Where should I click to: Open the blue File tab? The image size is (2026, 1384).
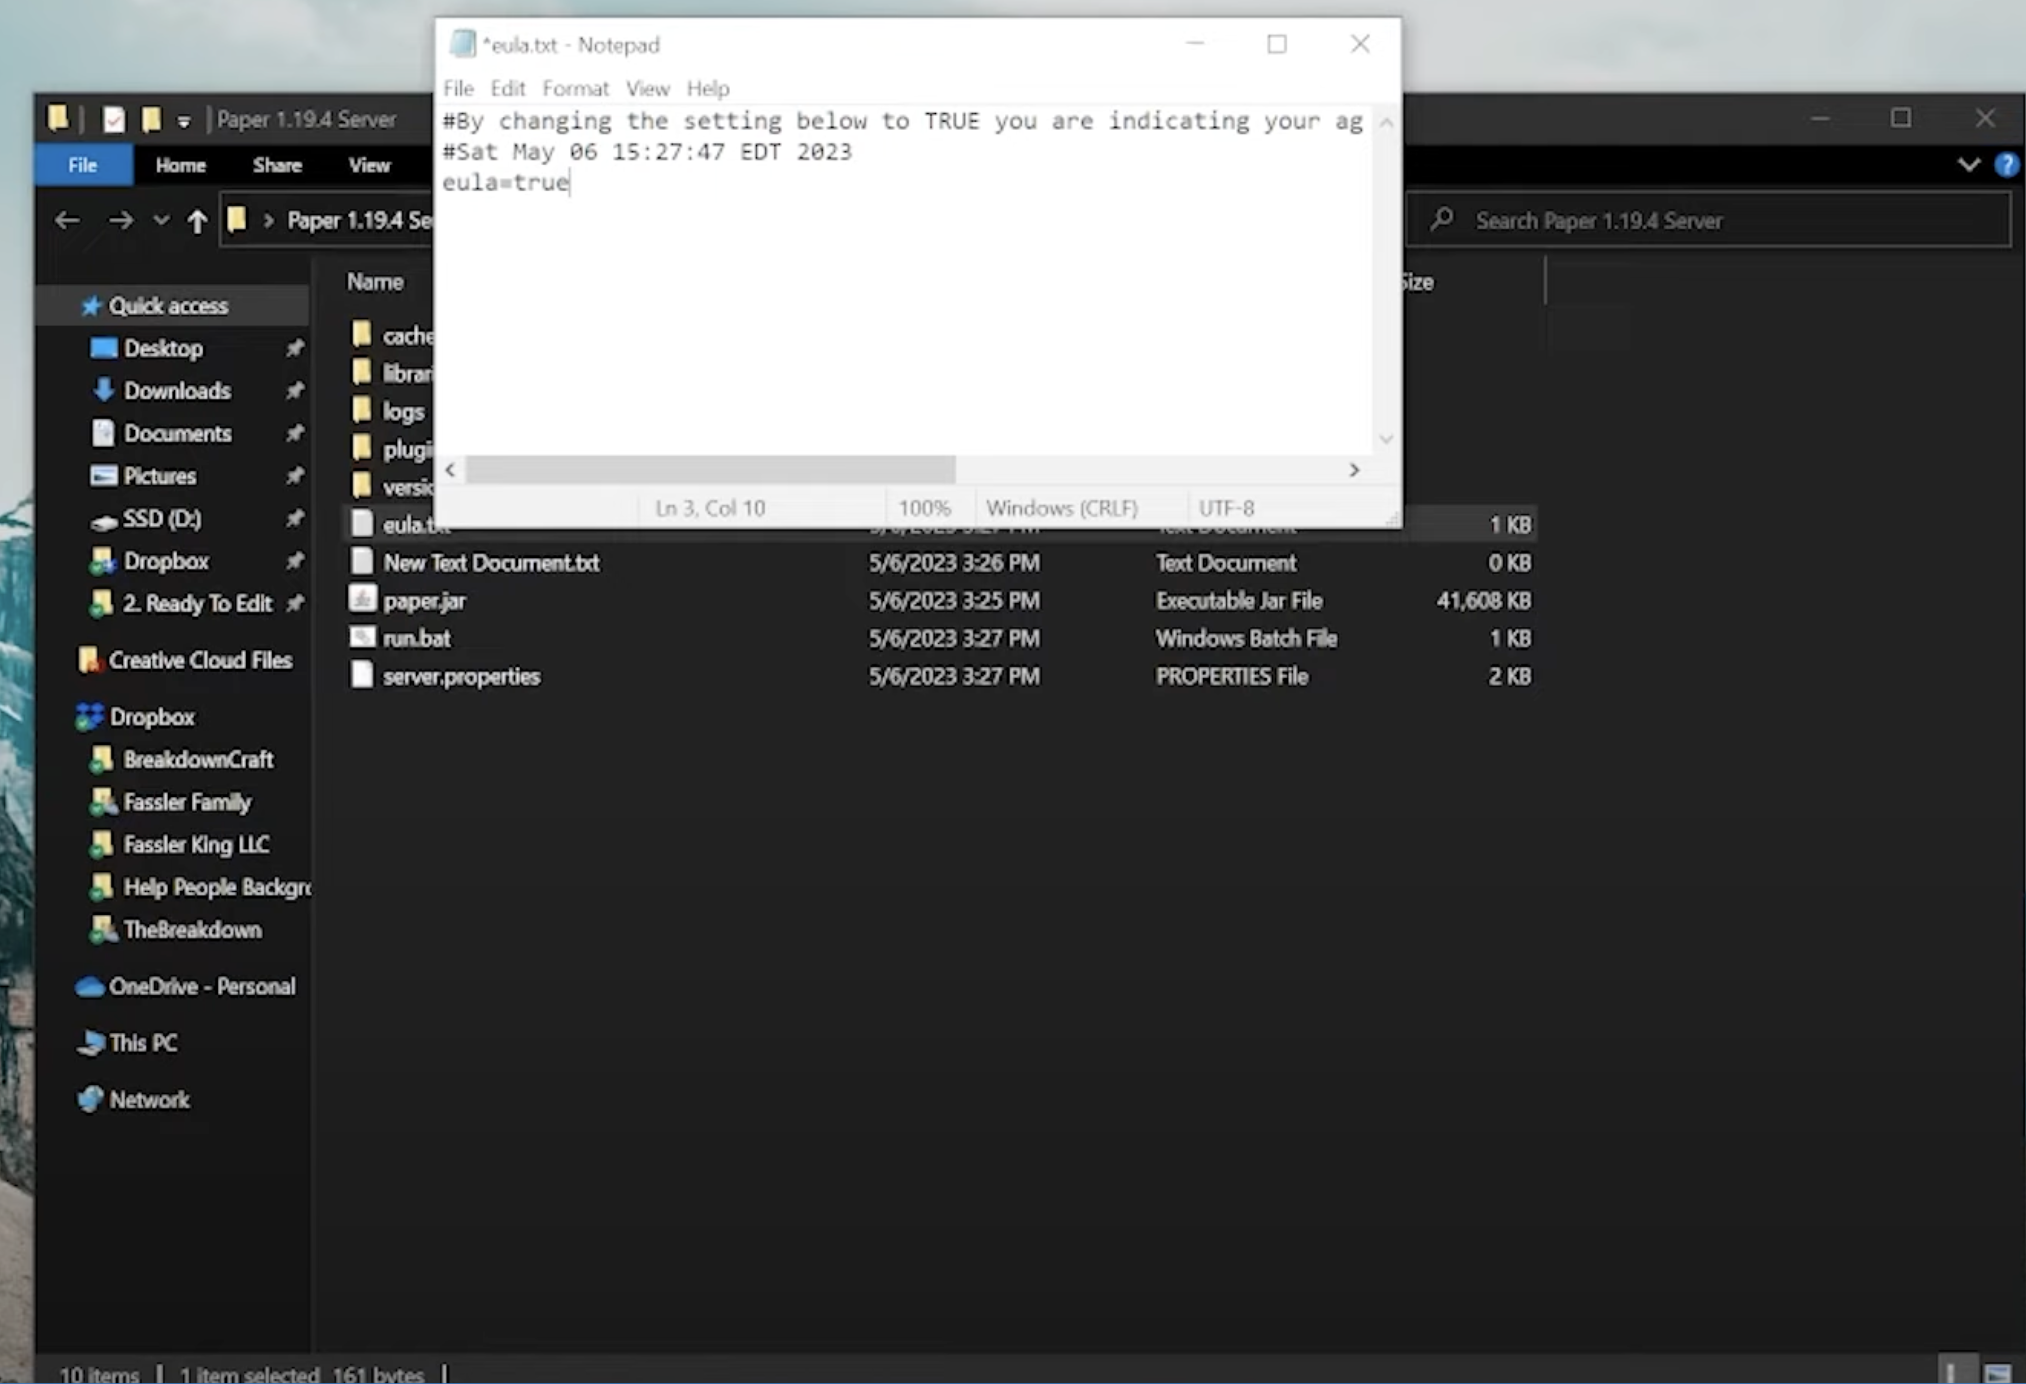pos(83,165)
